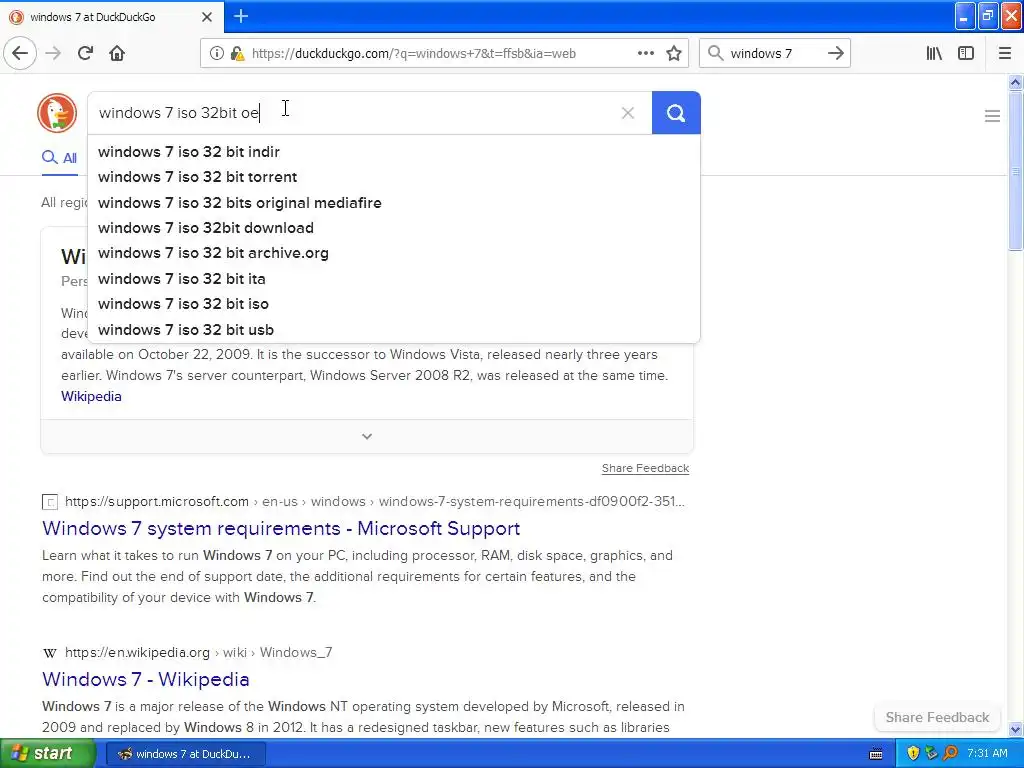The width and height of the screenshot is (1024, 768).
Task: Click the orange magnifier tray icon
Action: click(950, 754)
